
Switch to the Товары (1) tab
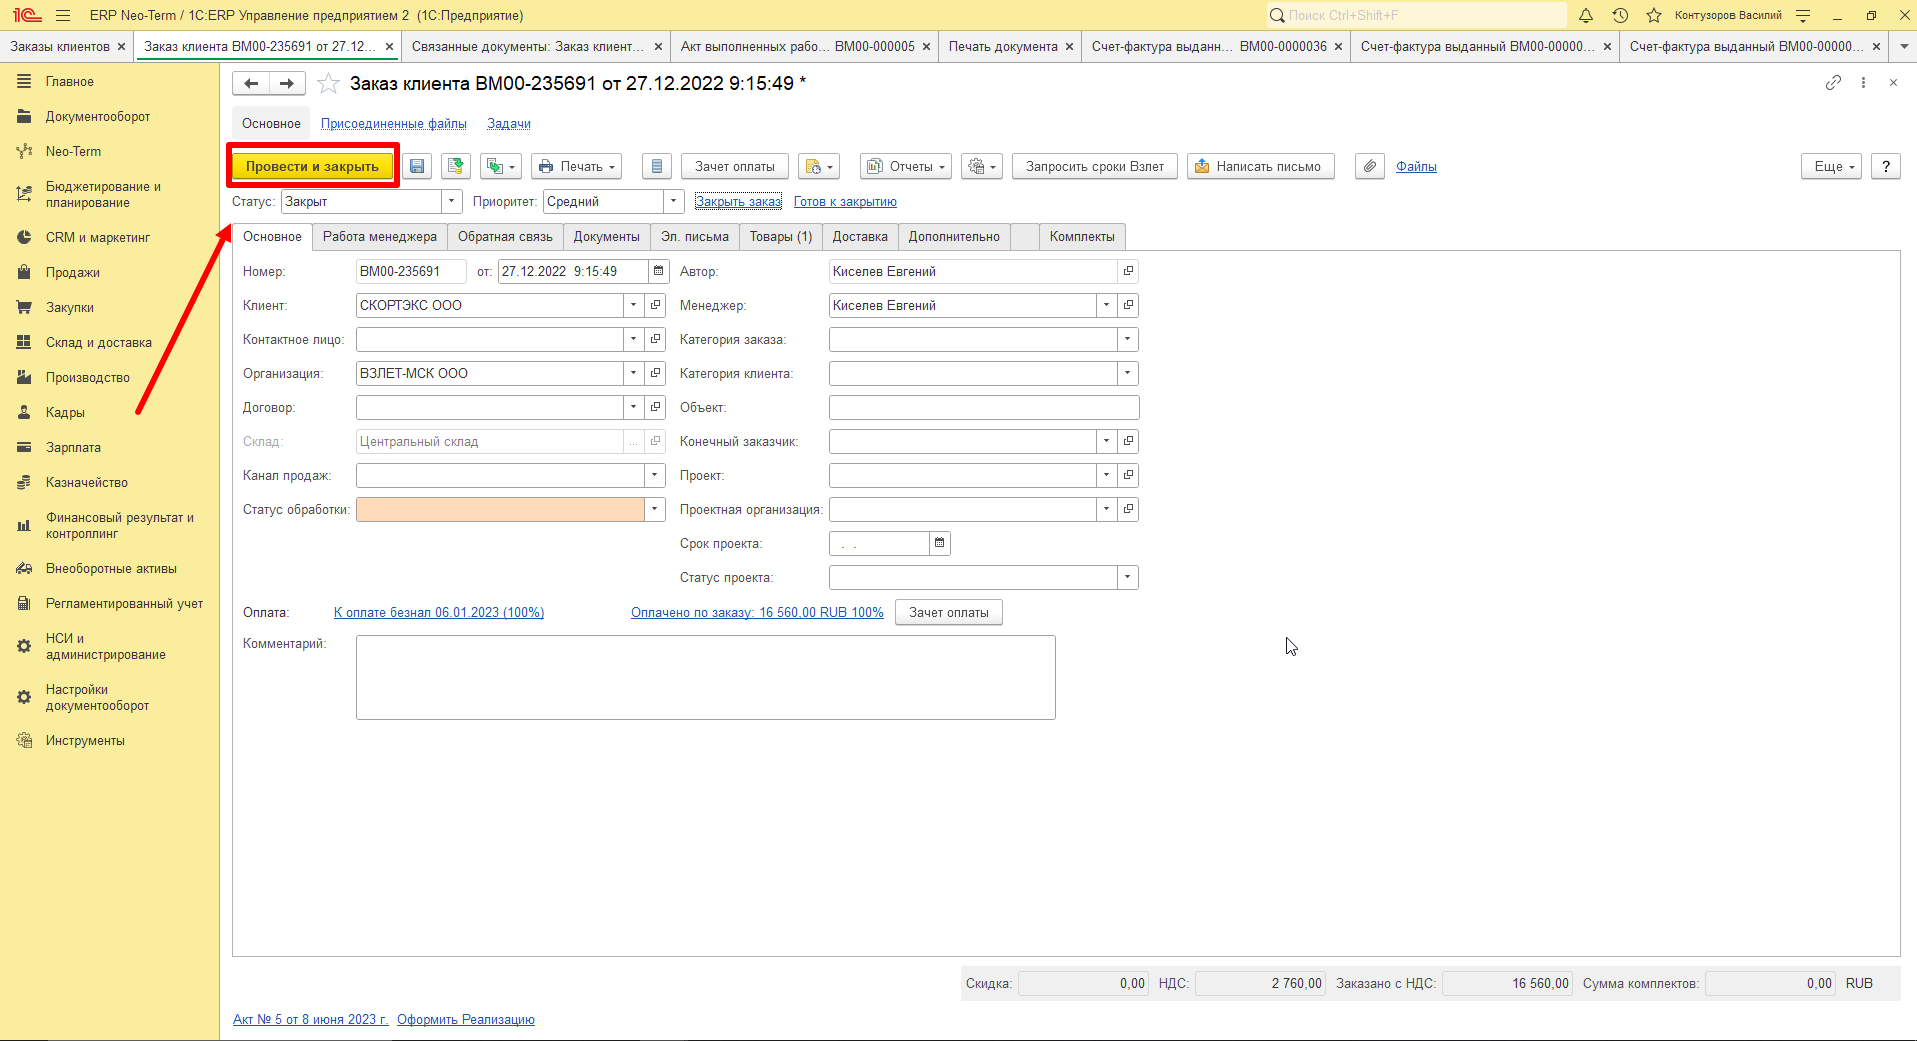[x=781, y=237]
